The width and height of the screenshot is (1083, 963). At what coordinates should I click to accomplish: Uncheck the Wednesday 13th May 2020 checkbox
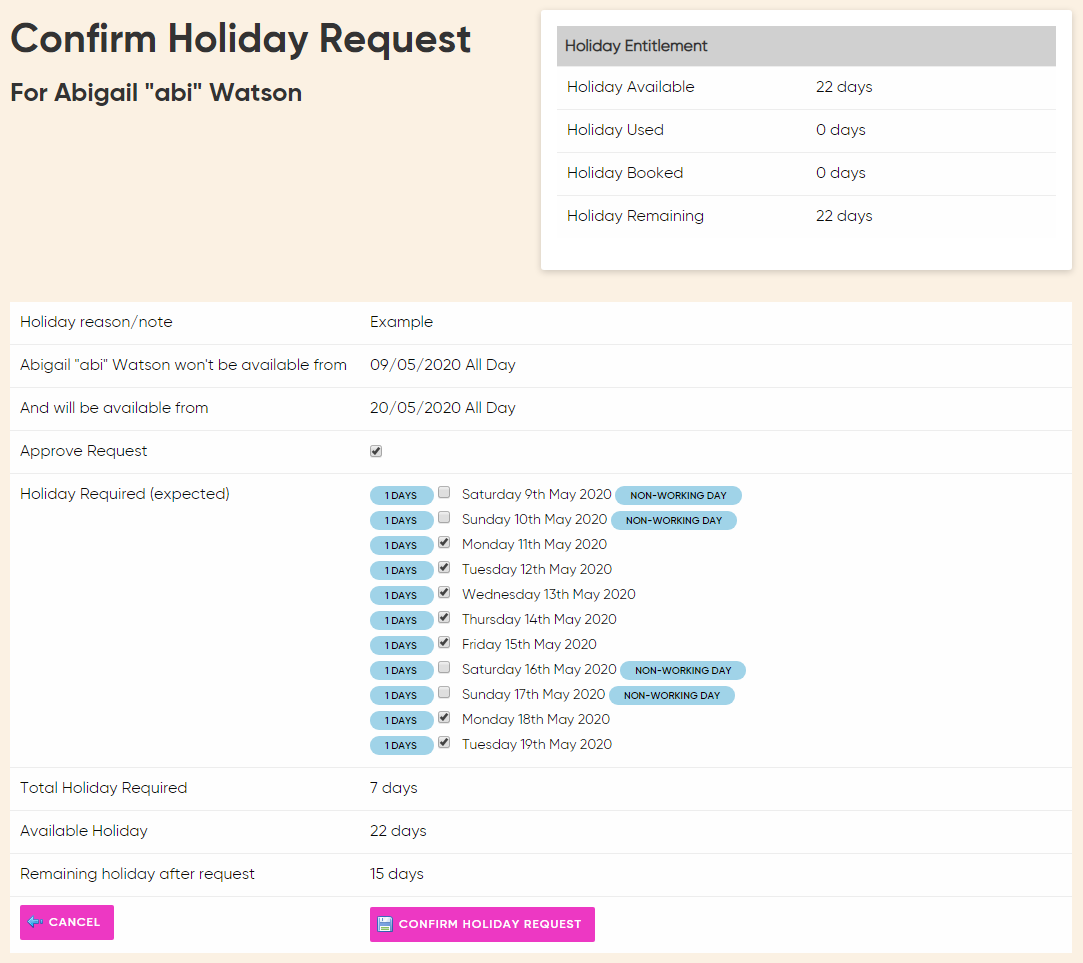444,592
